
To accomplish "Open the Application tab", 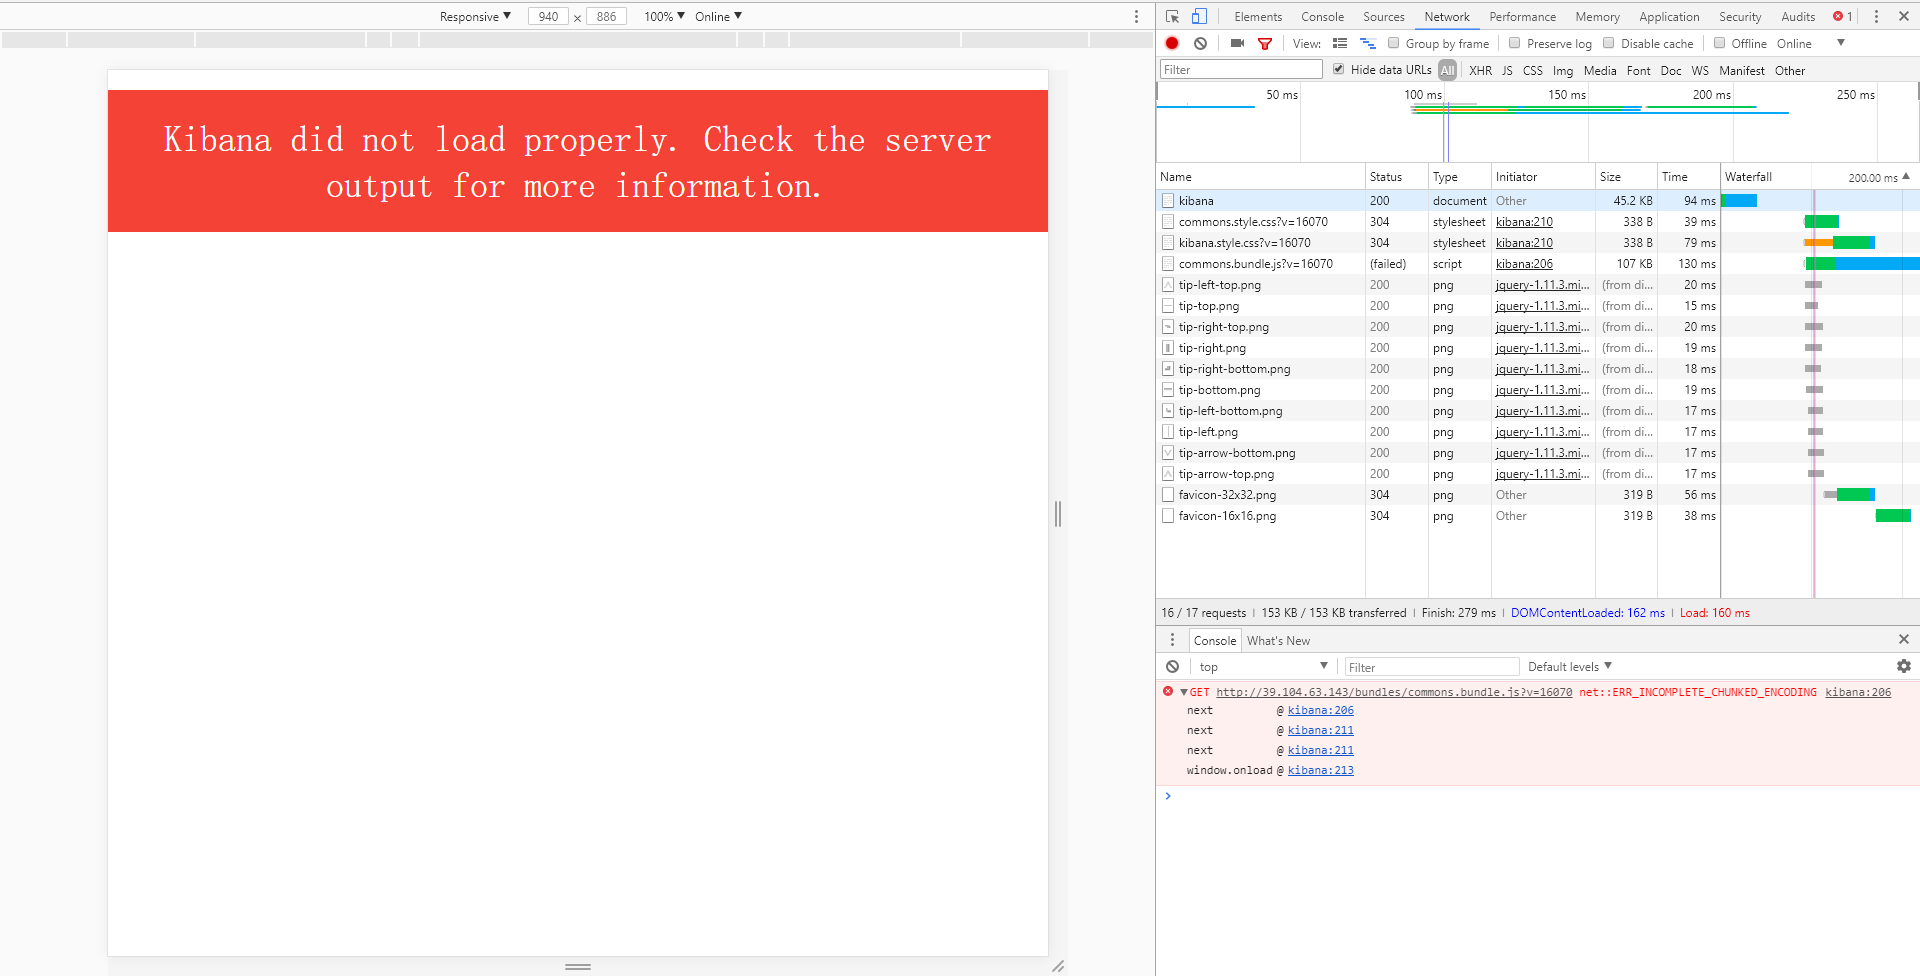I will 1668,17.
